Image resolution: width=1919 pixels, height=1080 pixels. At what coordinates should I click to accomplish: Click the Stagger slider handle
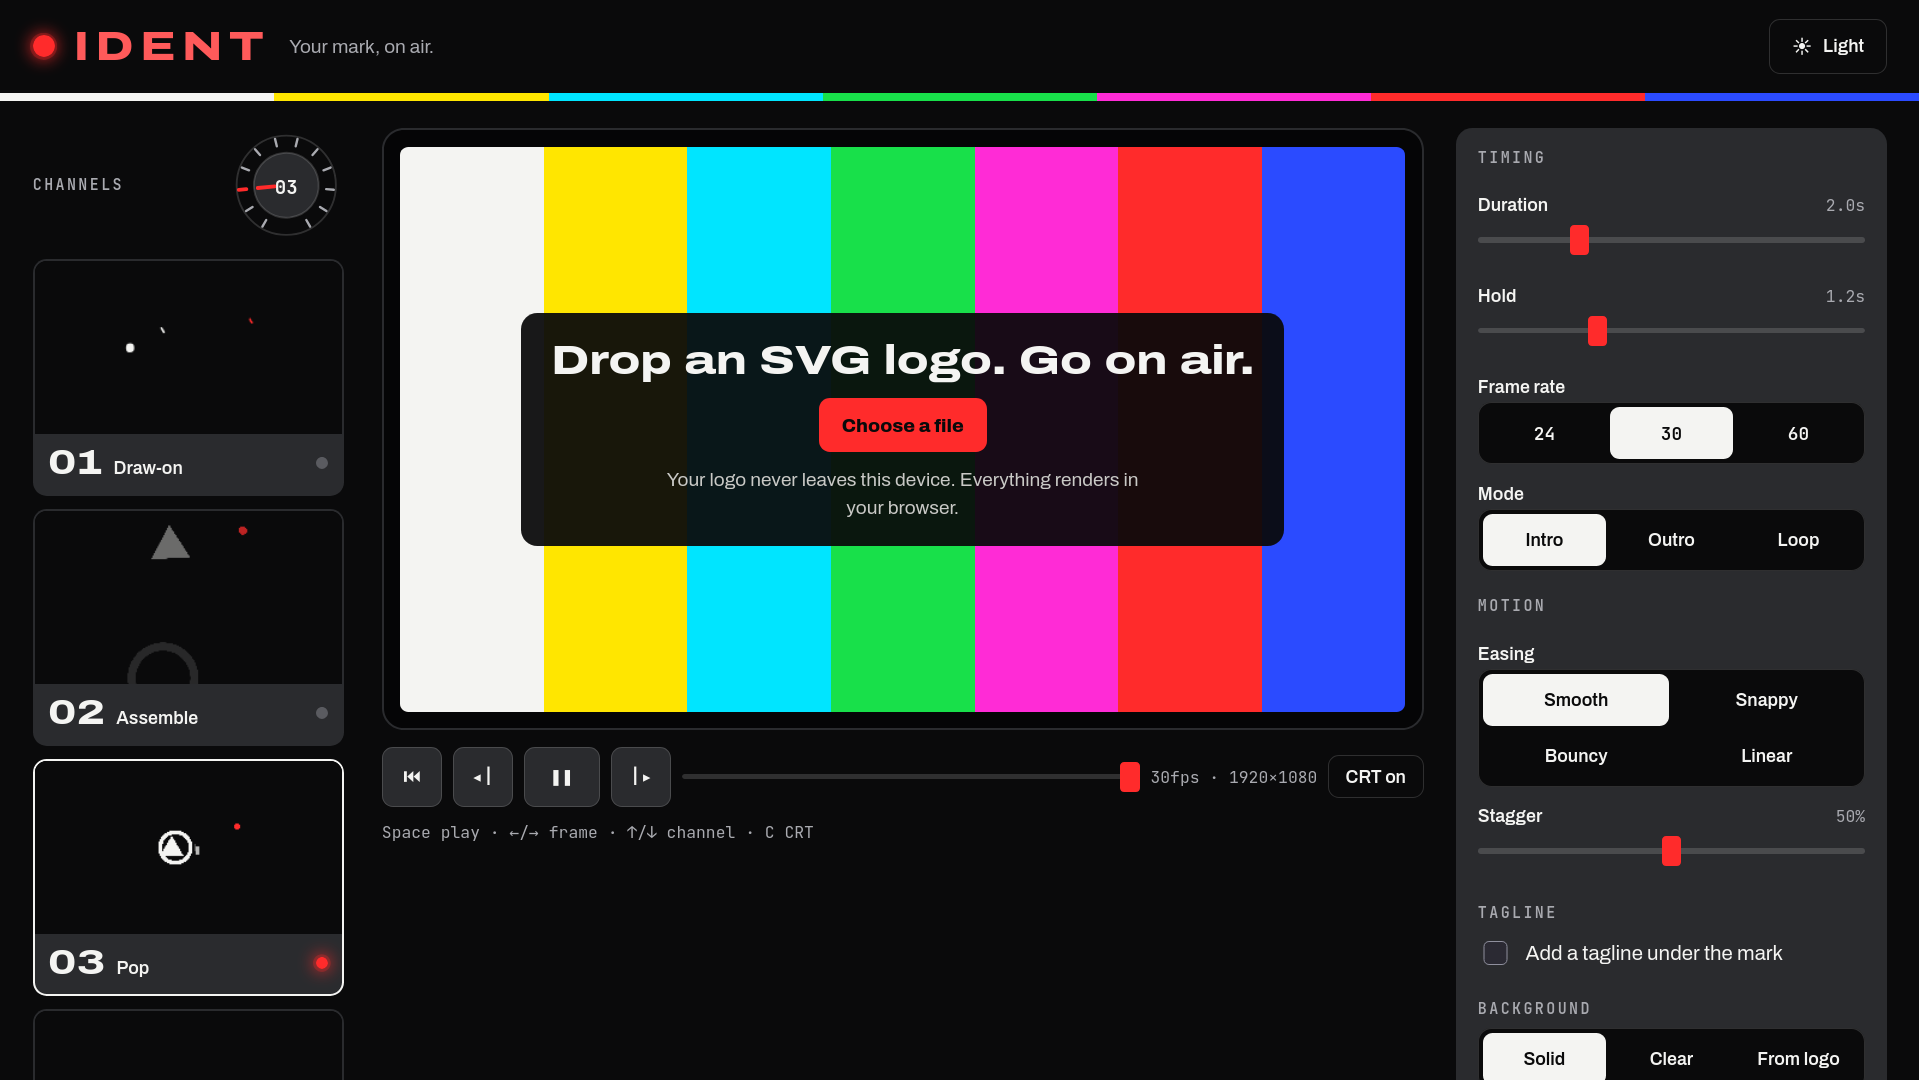[1671, 851]
